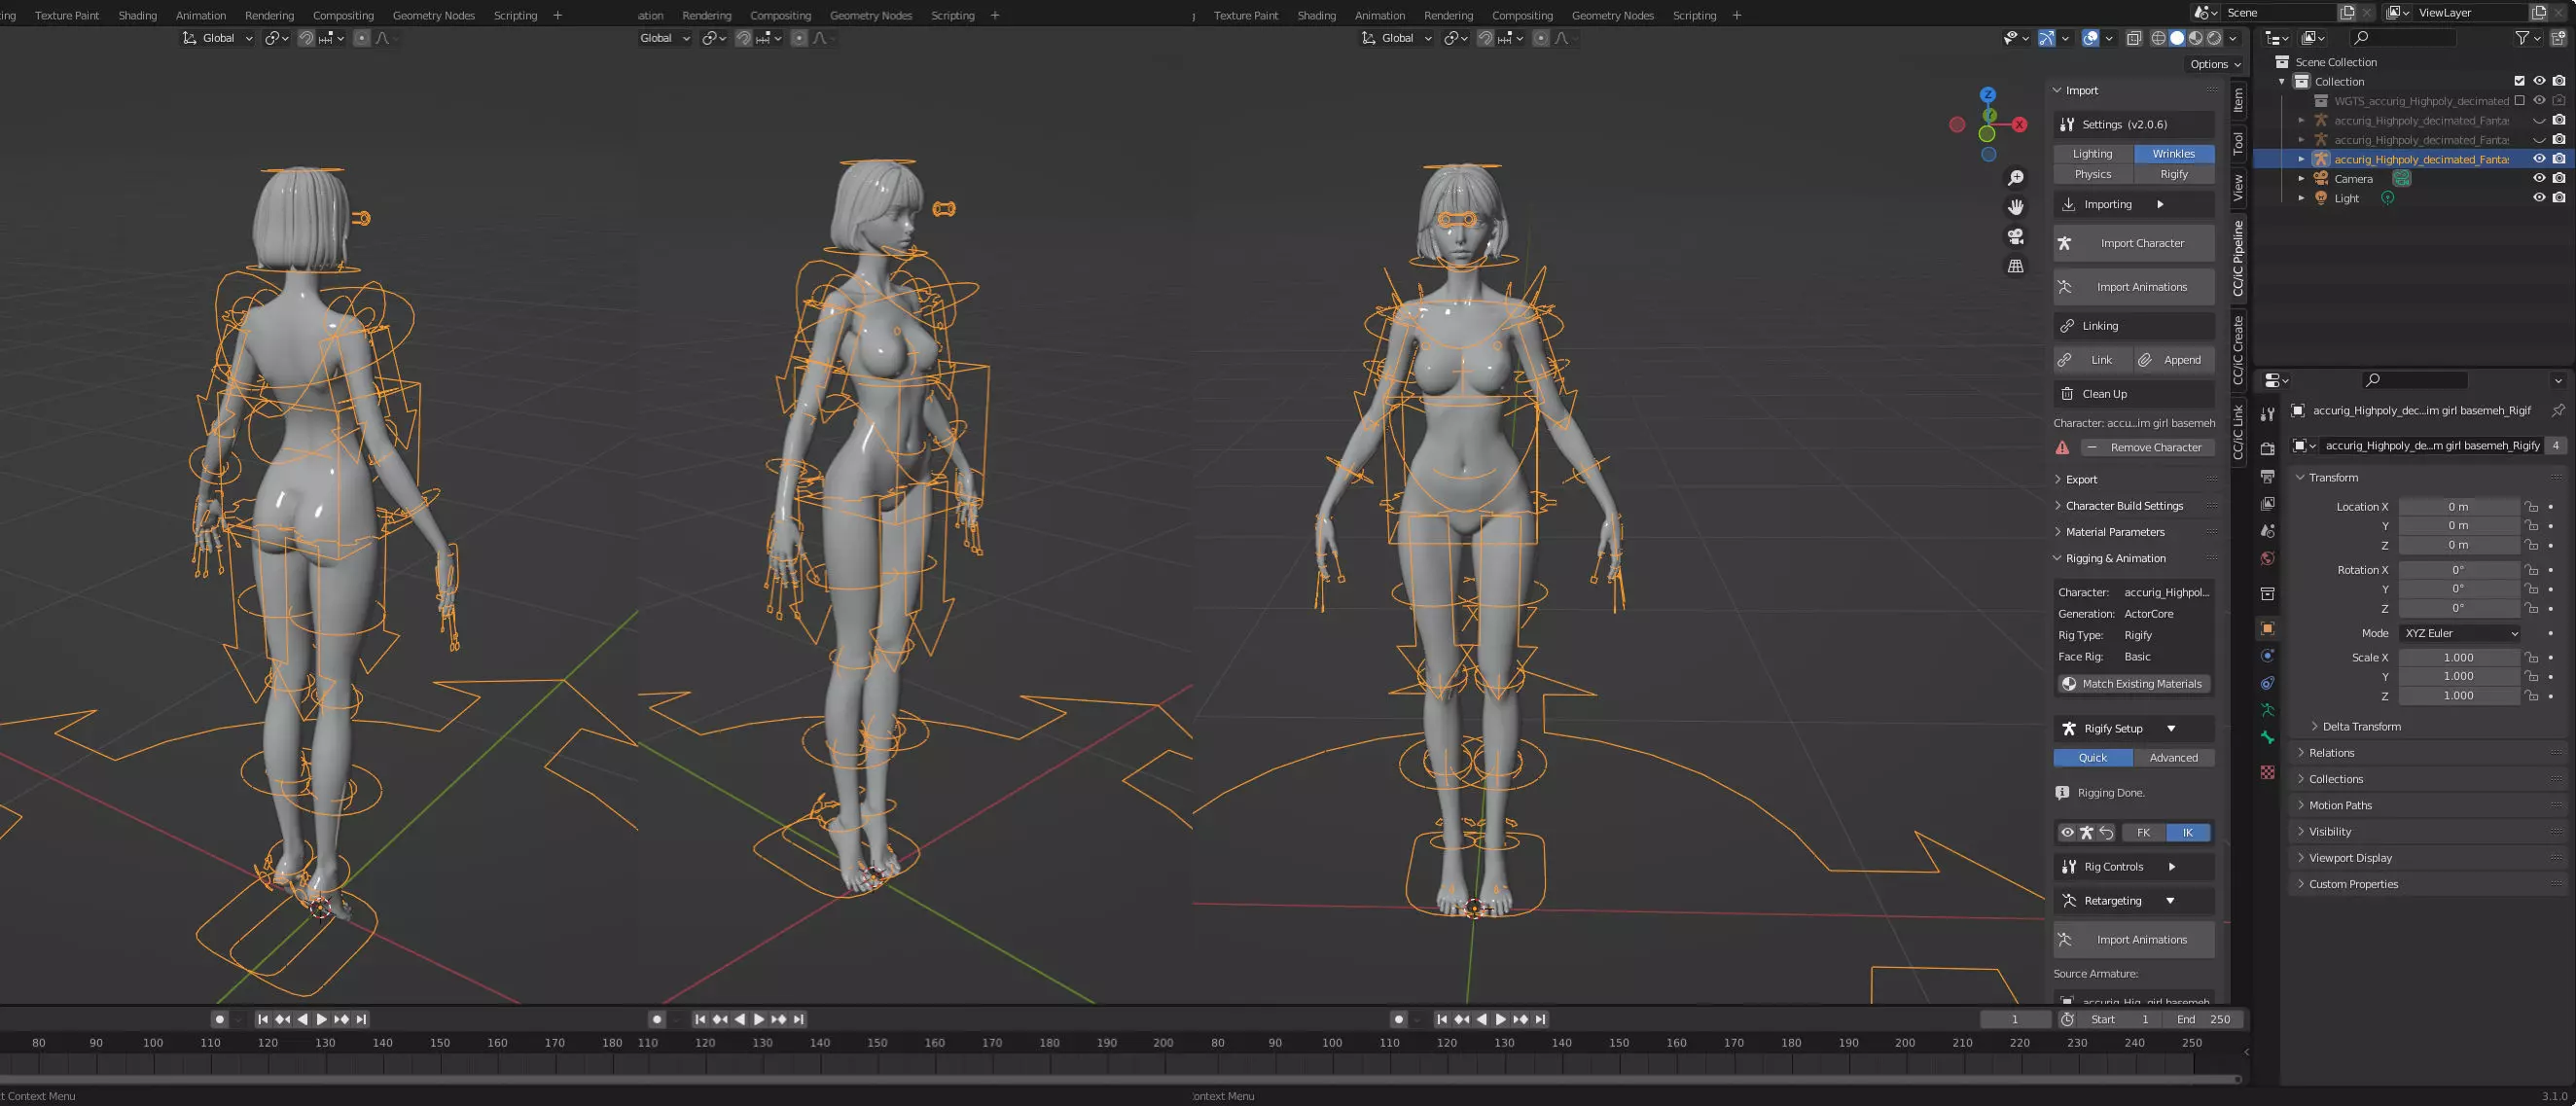Open Object Constraints properties tab icon

2268,684
